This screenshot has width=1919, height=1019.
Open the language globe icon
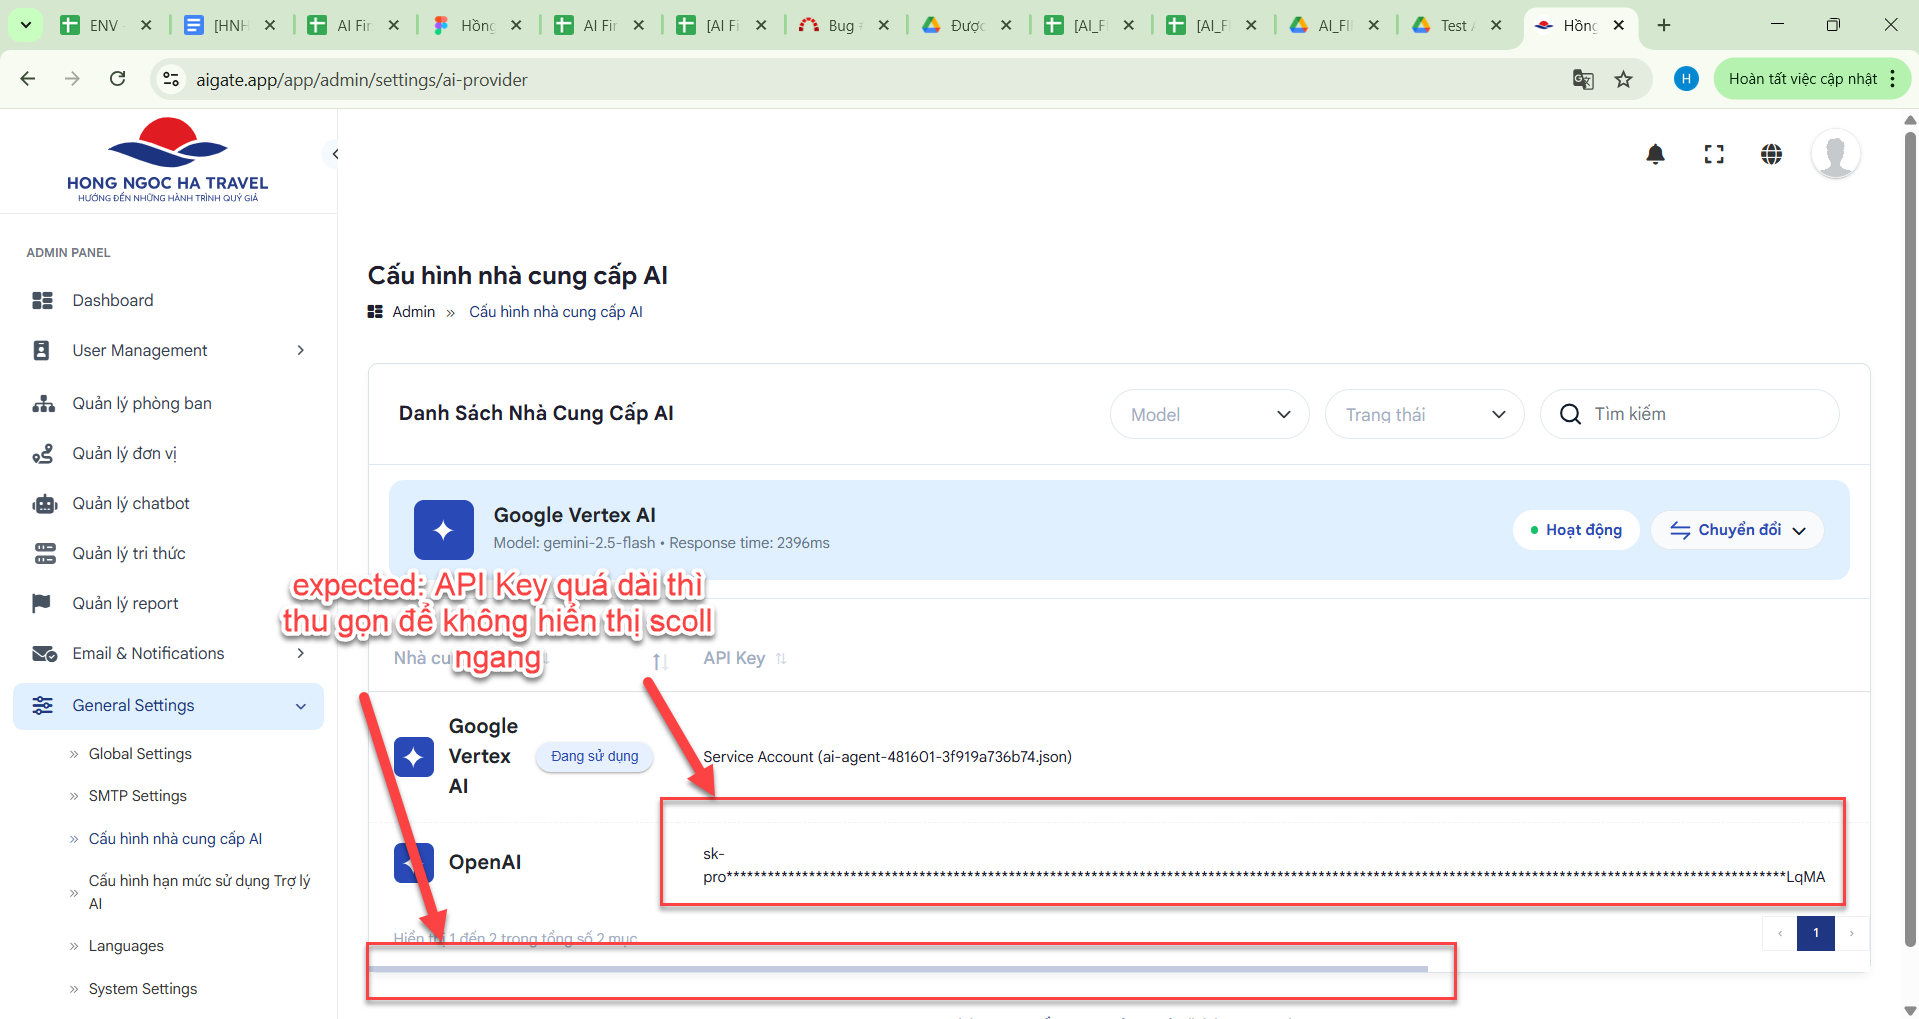[1771, 154]
